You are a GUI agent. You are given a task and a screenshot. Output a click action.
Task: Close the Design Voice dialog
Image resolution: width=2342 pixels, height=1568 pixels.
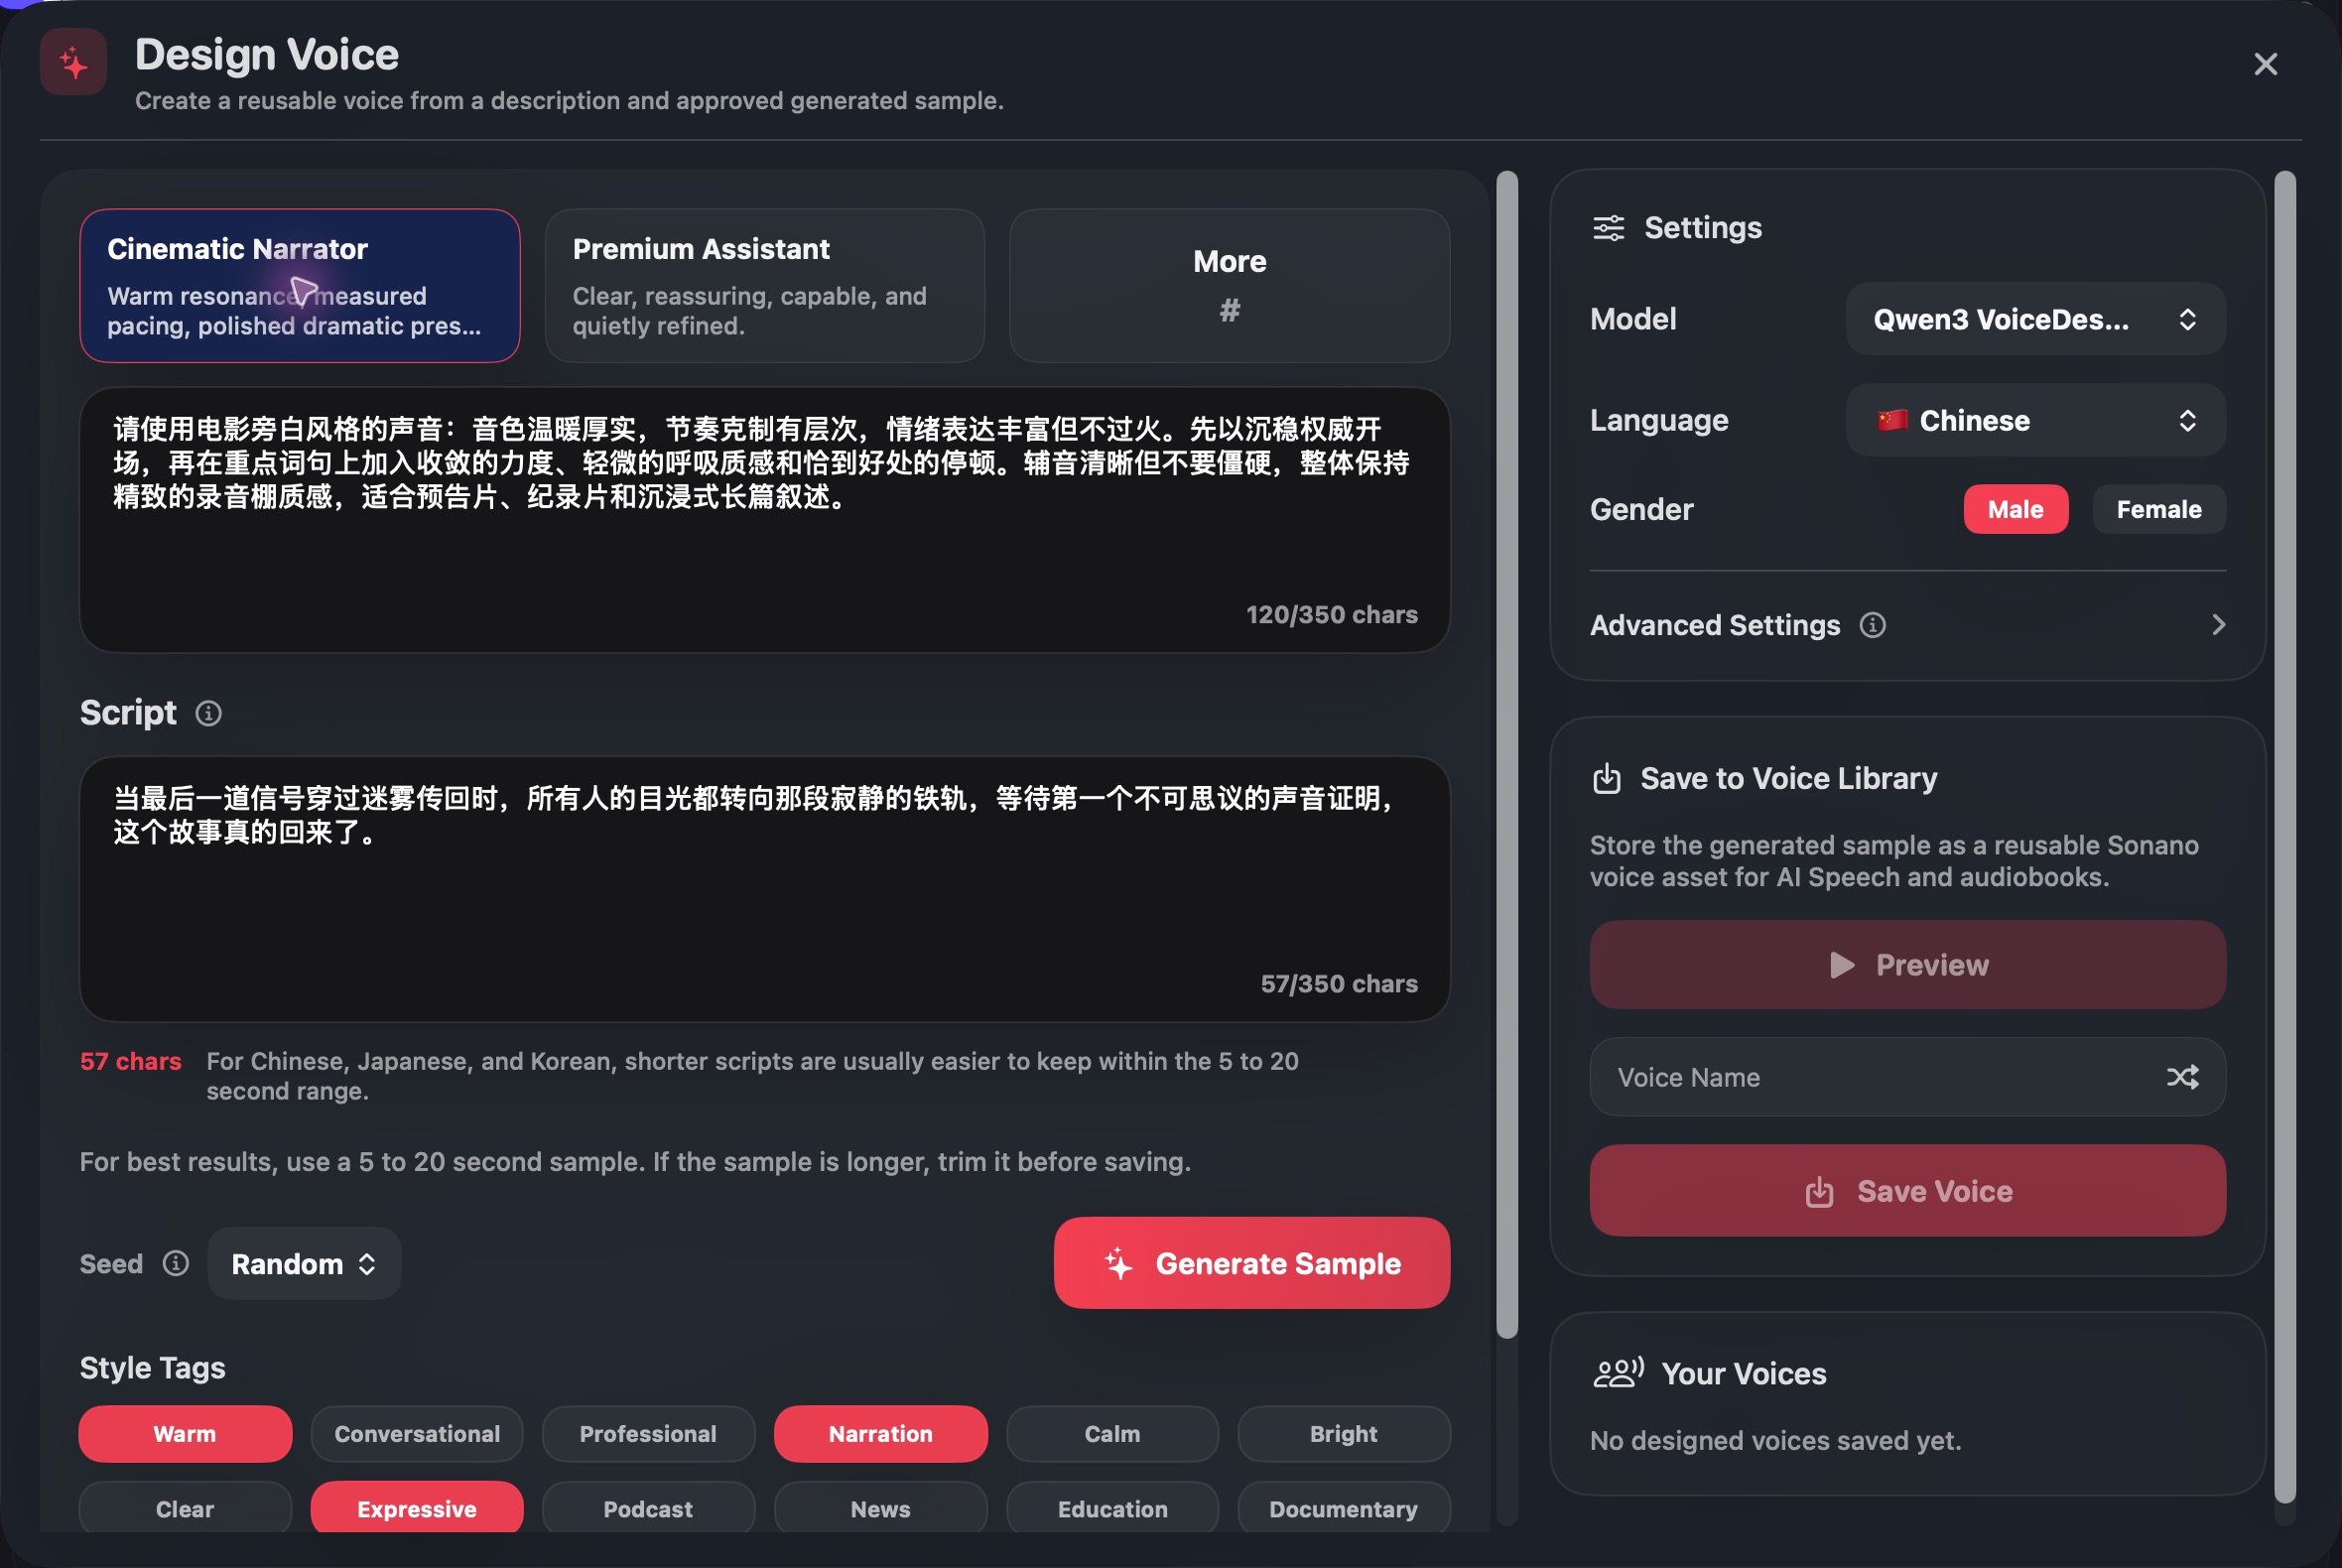pyautogui.click(x=2265, y=64)
